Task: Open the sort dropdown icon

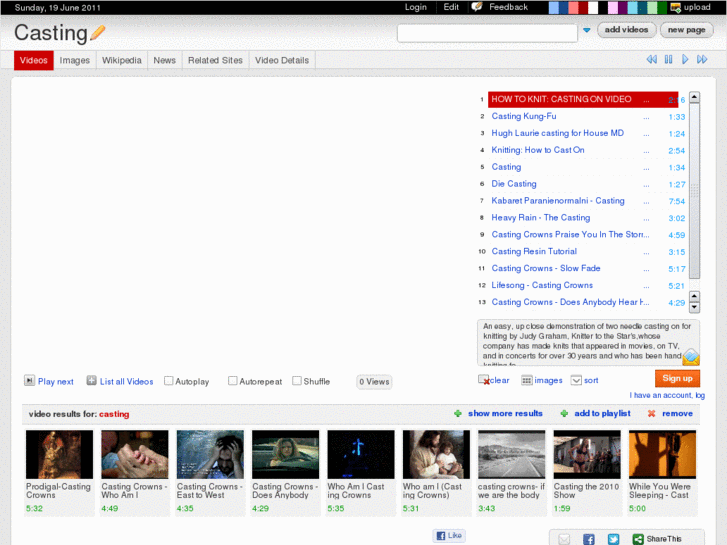Action: (576, 380)
